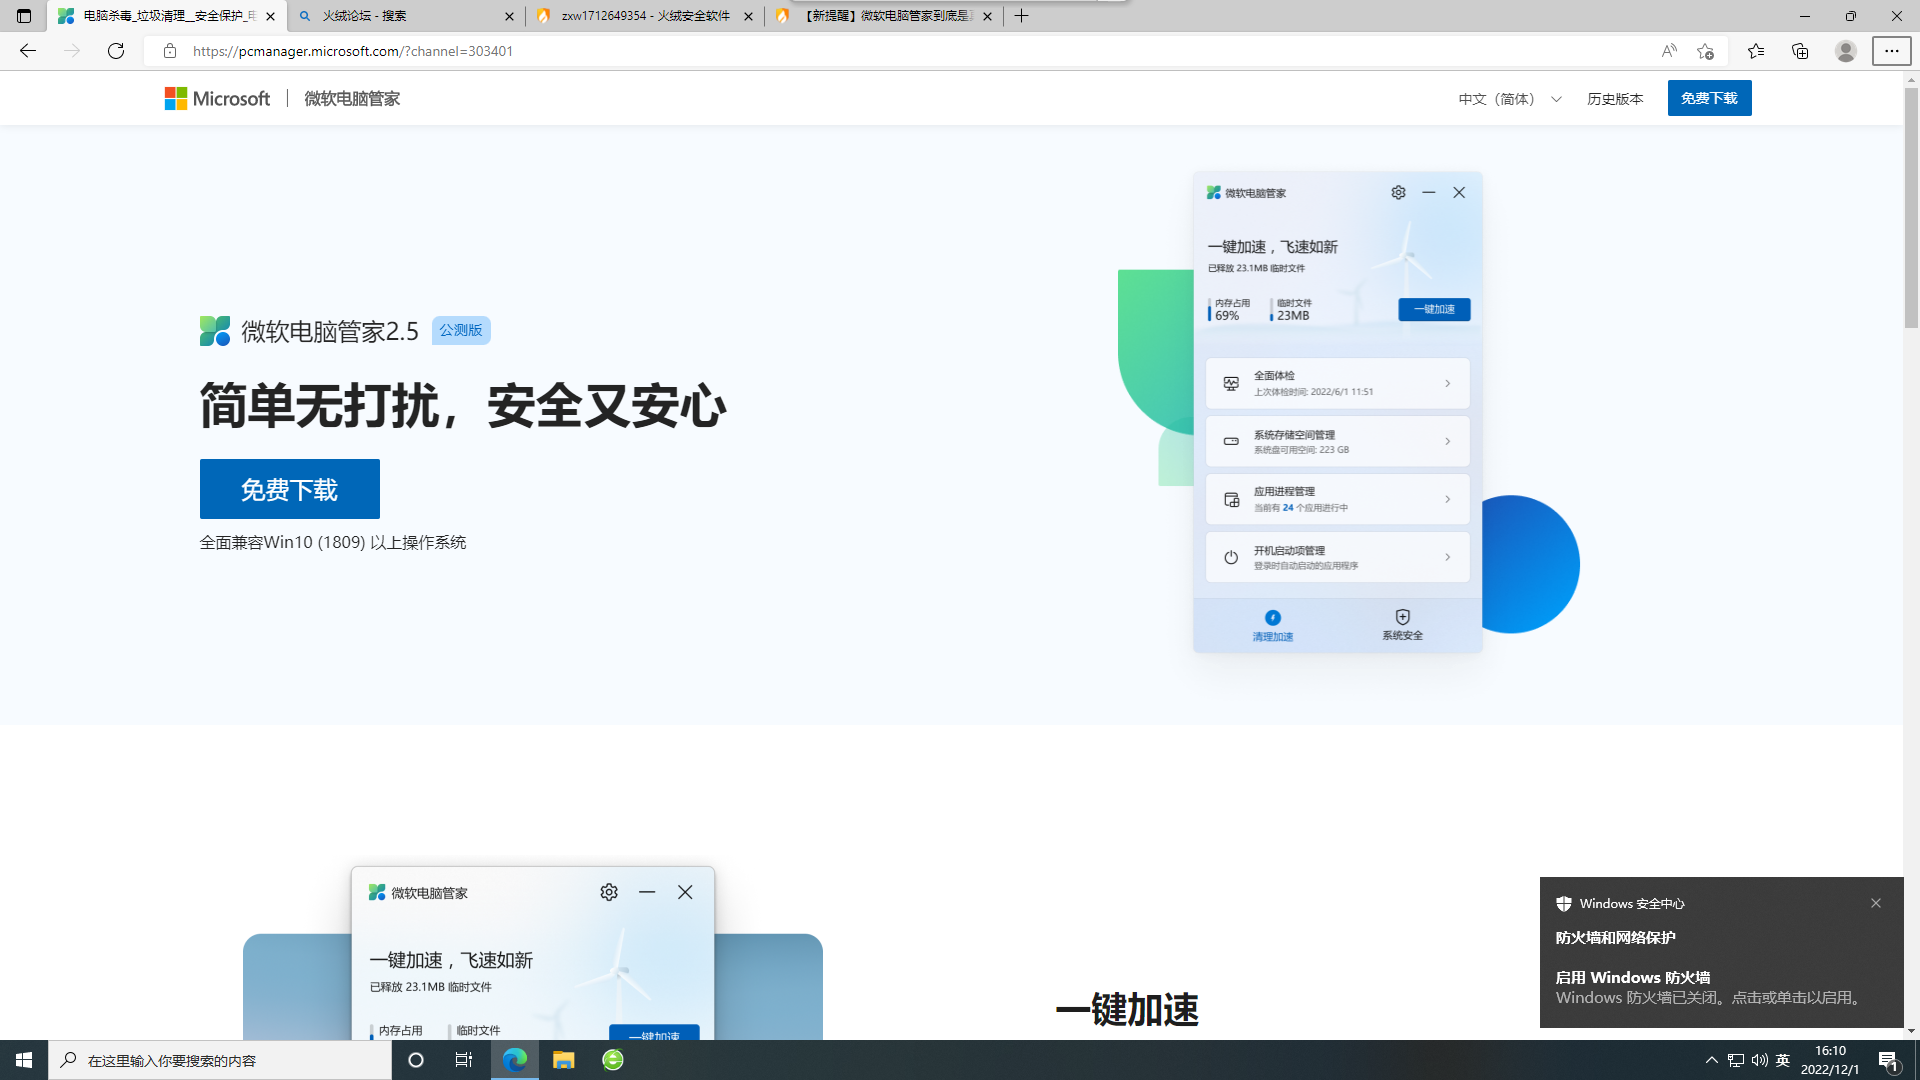Dismiss the Windows 安全中心 notification

click(x=1876, y=903)
